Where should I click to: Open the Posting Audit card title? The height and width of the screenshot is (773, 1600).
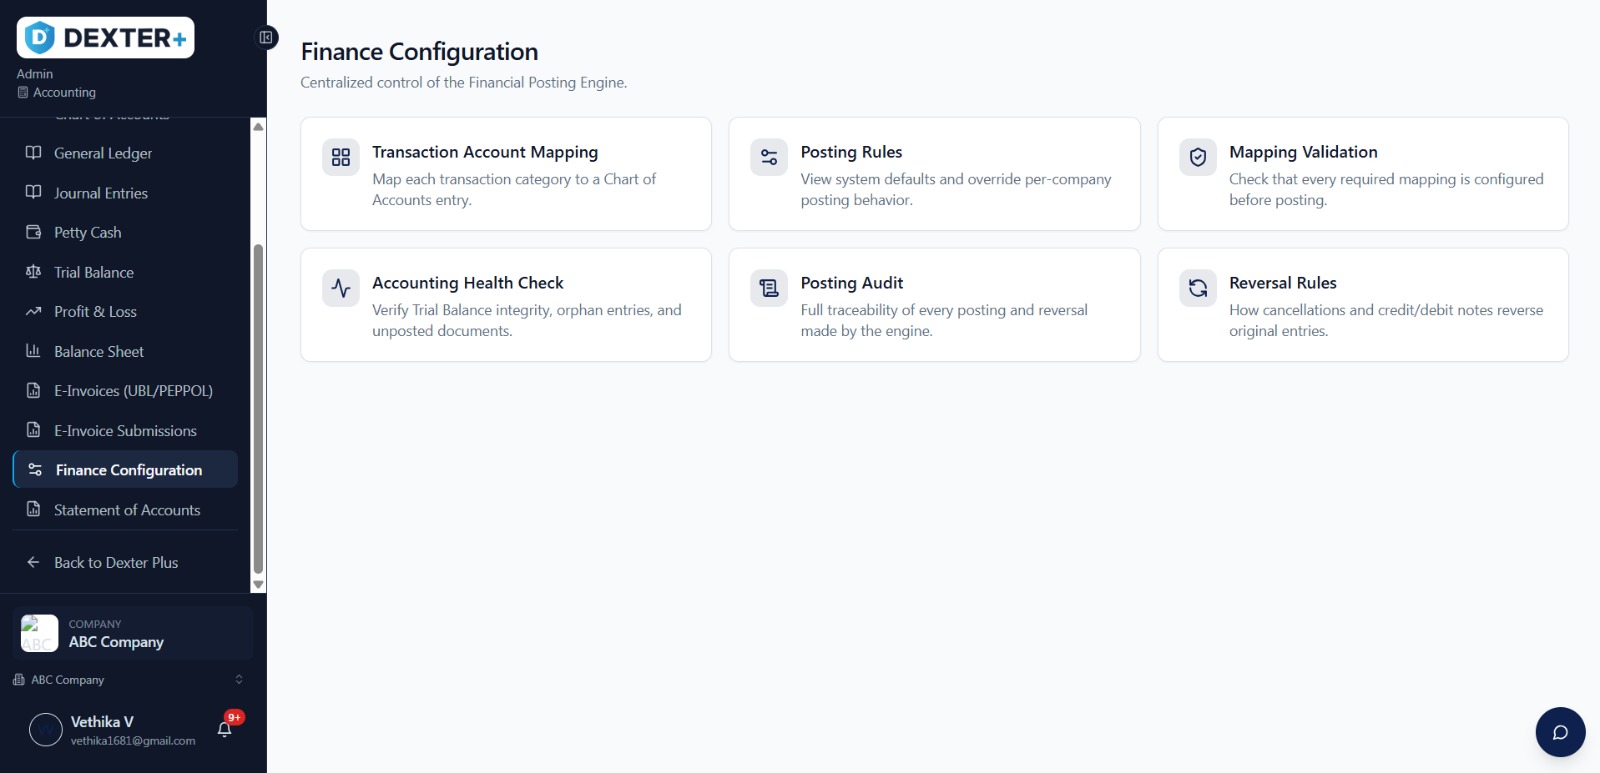pos(852,283)
